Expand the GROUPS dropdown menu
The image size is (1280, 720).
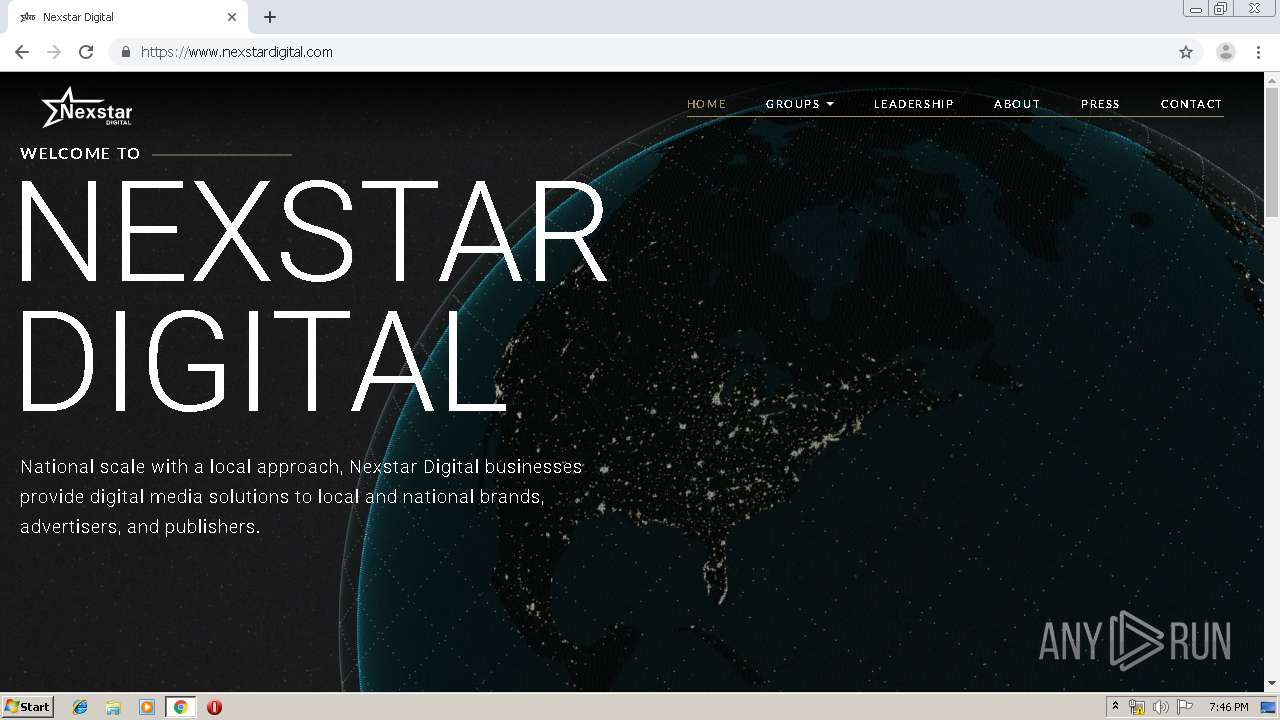tap(799, 104)
